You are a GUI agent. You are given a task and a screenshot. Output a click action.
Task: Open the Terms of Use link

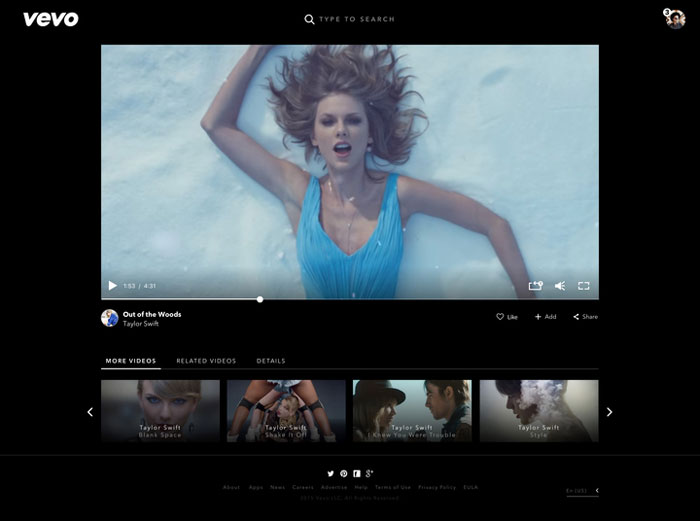(392, 487)
